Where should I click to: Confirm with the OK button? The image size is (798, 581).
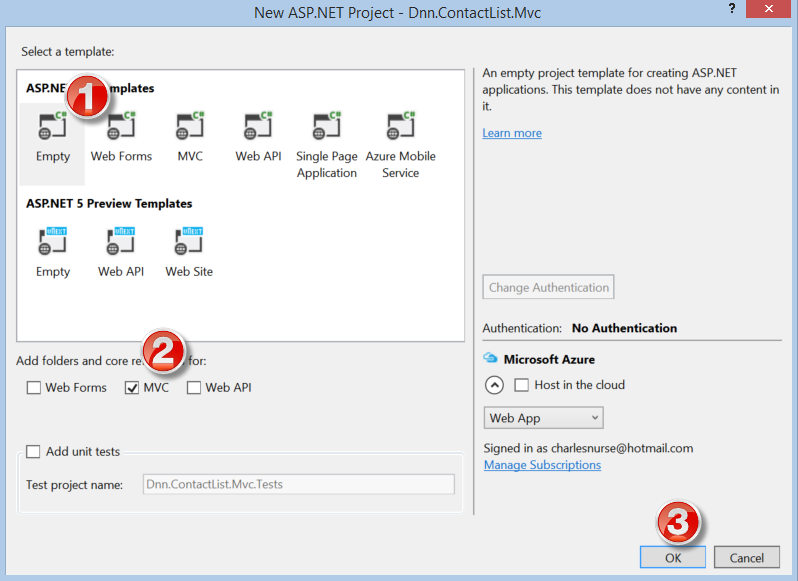point(673,558)
